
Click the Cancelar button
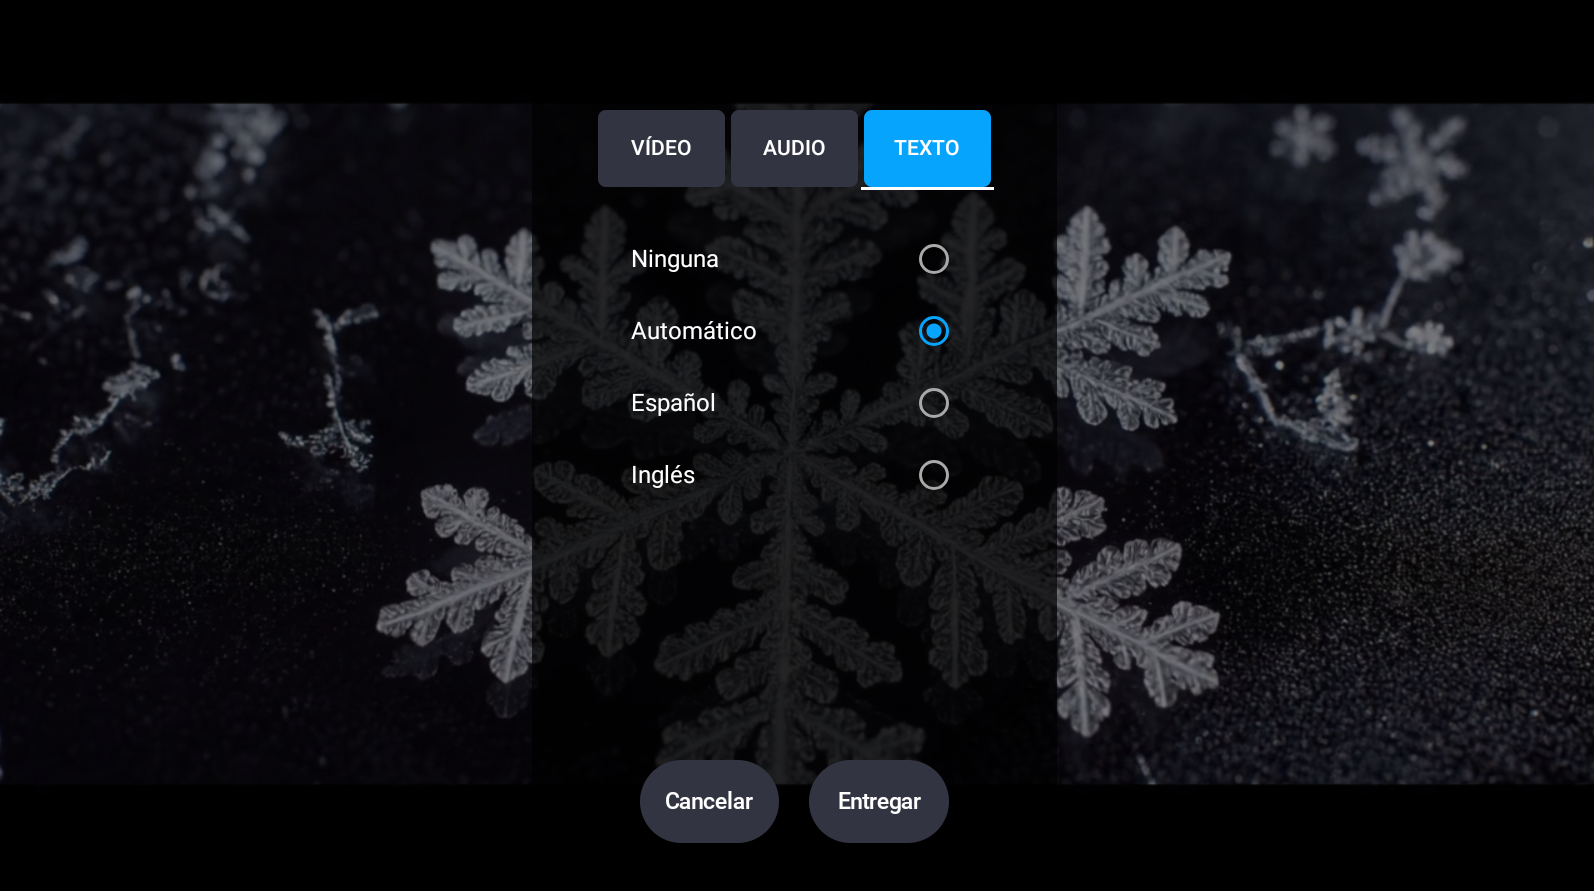709,801
